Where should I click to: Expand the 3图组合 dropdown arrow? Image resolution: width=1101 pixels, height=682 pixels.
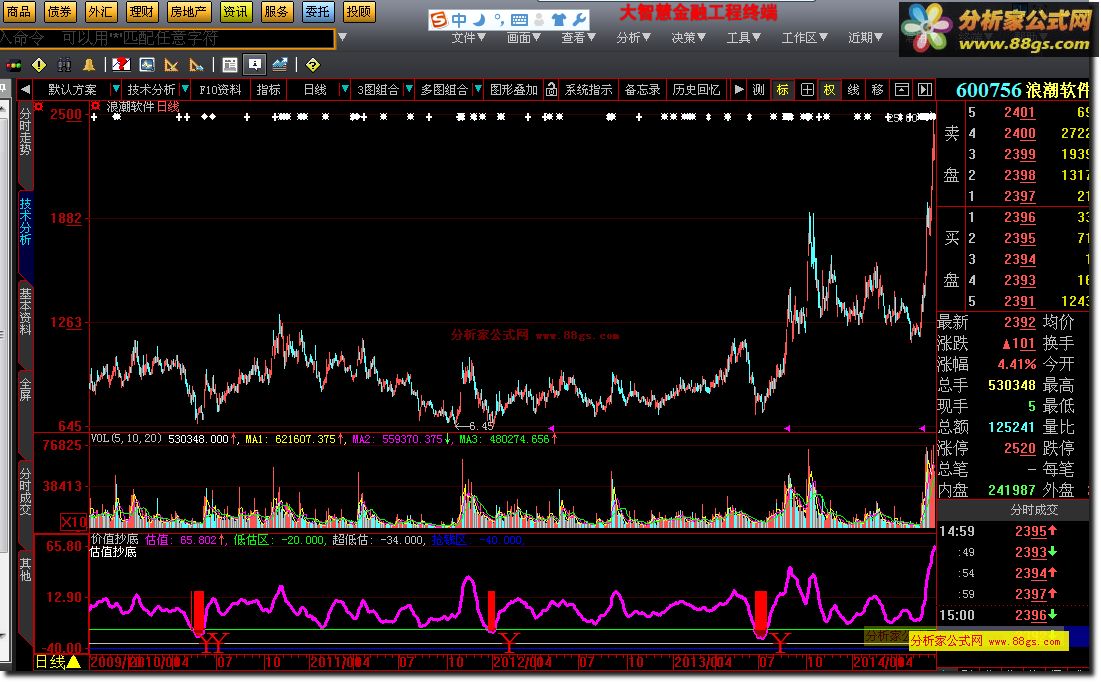[x=409, y=89]
